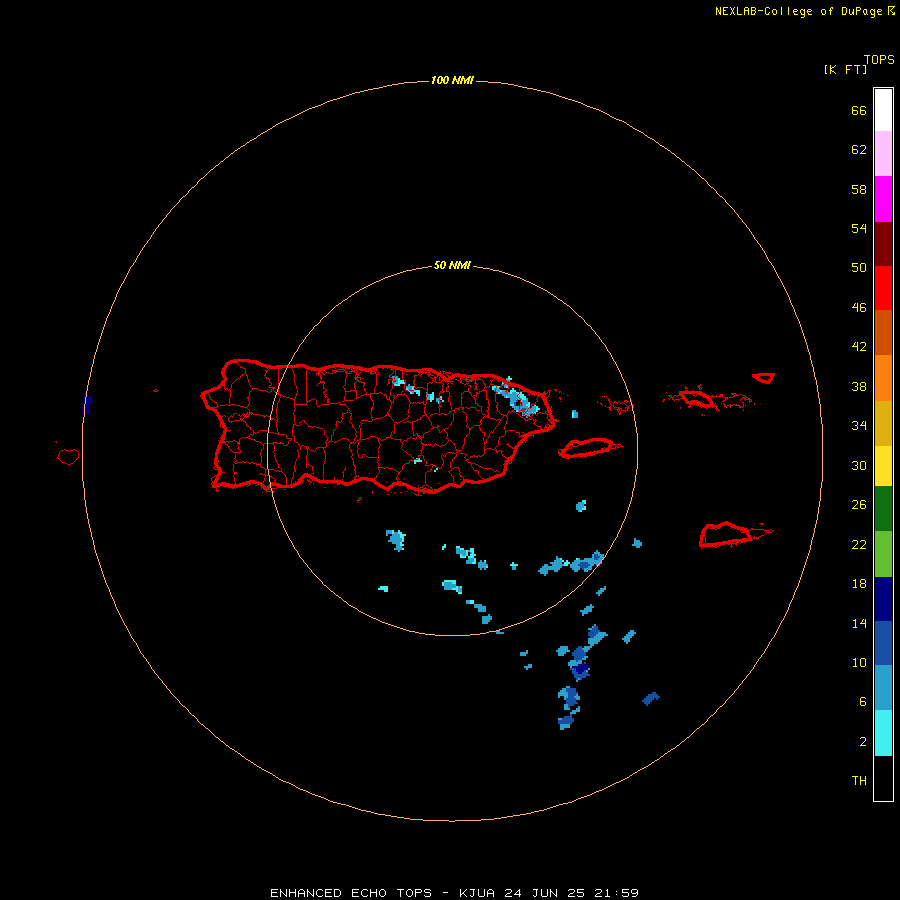Select the bright red swatch near 50
Viewport: 900px width, 900px height.
tap(883, 288)
